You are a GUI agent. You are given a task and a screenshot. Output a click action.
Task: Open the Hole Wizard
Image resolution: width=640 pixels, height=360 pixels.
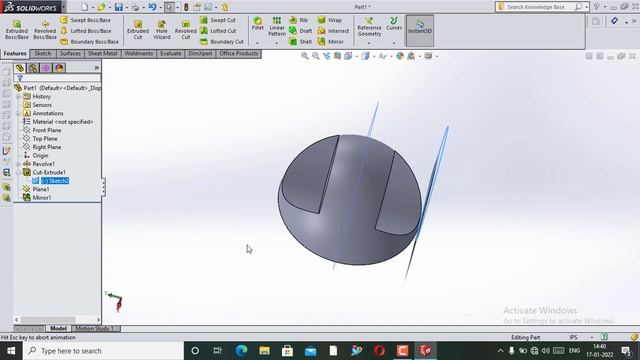click(162, 30)
